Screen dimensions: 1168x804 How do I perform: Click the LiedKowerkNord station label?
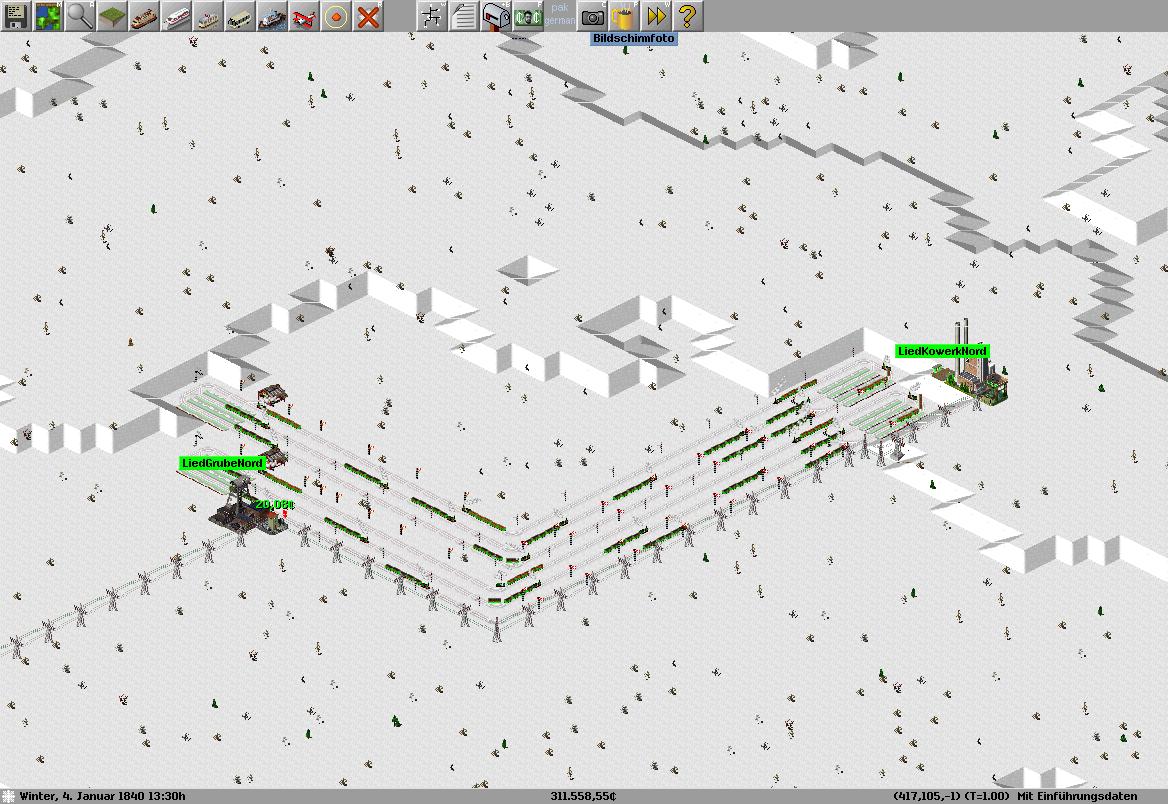[942, 351]
